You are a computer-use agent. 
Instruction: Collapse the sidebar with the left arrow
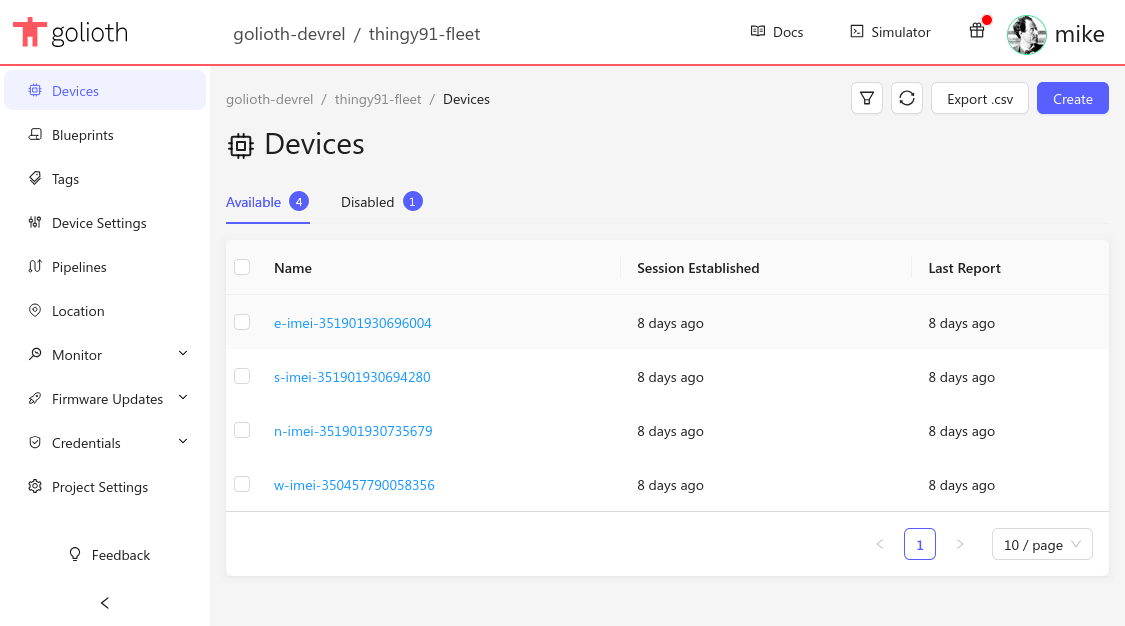105,603
